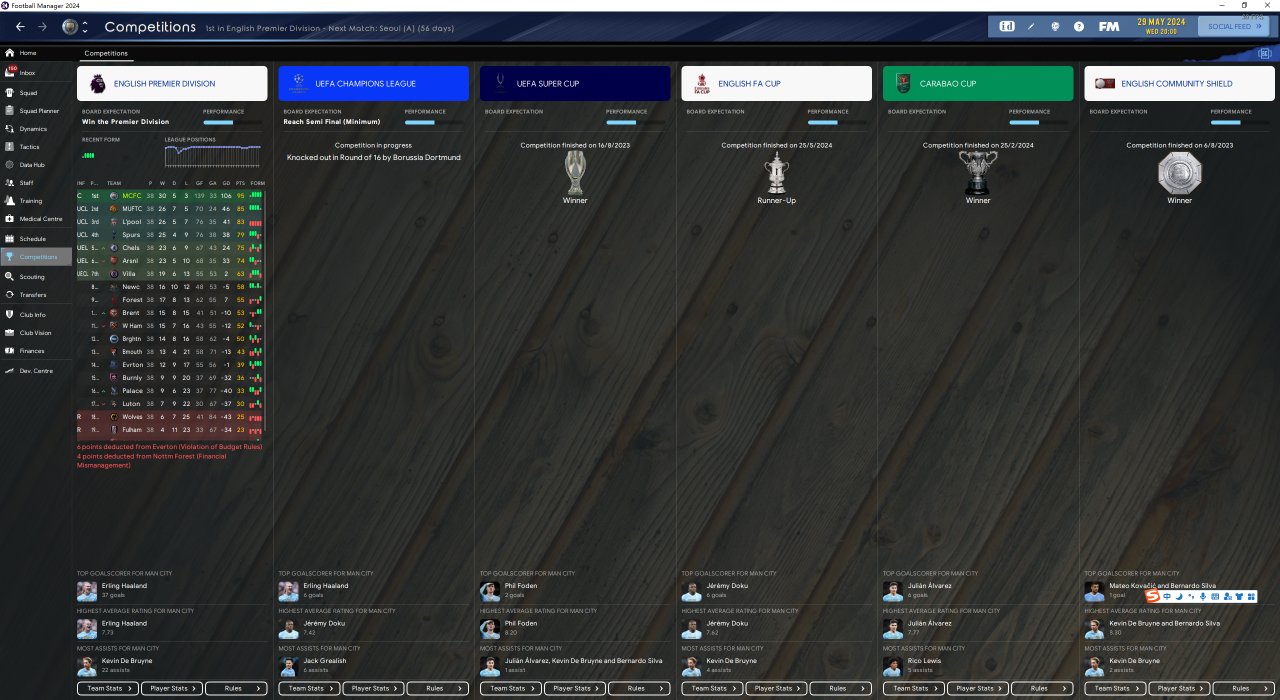This screenshot has width=1280, height=700.
Task: Click the Scouting sidebar icon
Action: point(10,277)
